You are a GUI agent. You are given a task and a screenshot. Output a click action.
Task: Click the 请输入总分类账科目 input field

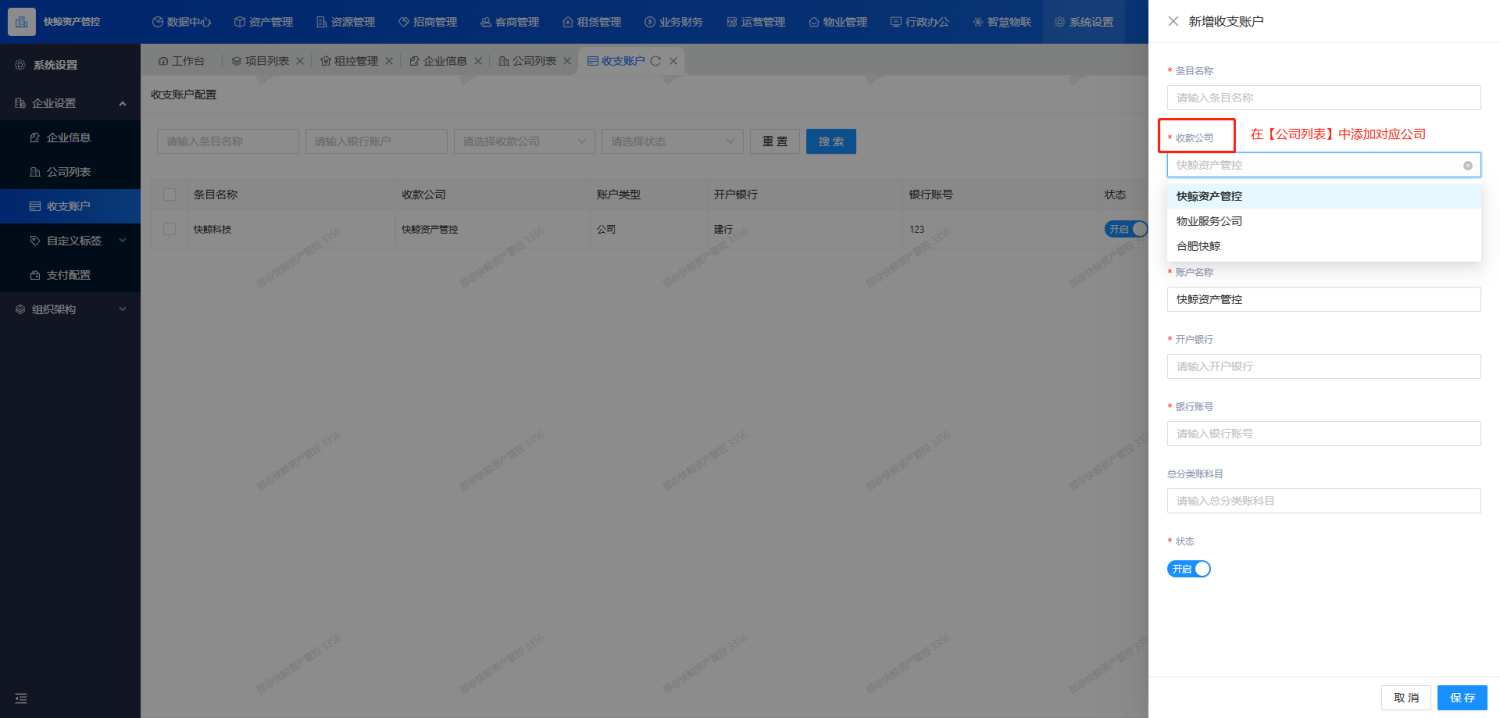[x=1323, y=500]
